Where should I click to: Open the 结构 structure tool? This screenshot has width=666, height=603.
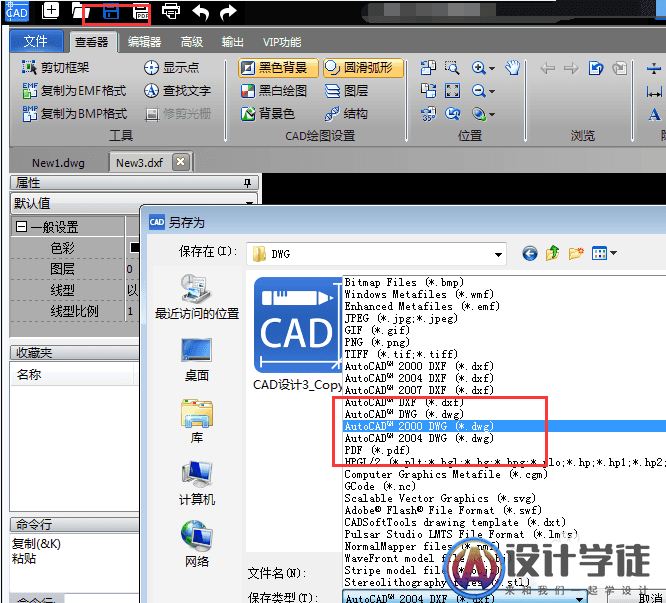(346, 113)
